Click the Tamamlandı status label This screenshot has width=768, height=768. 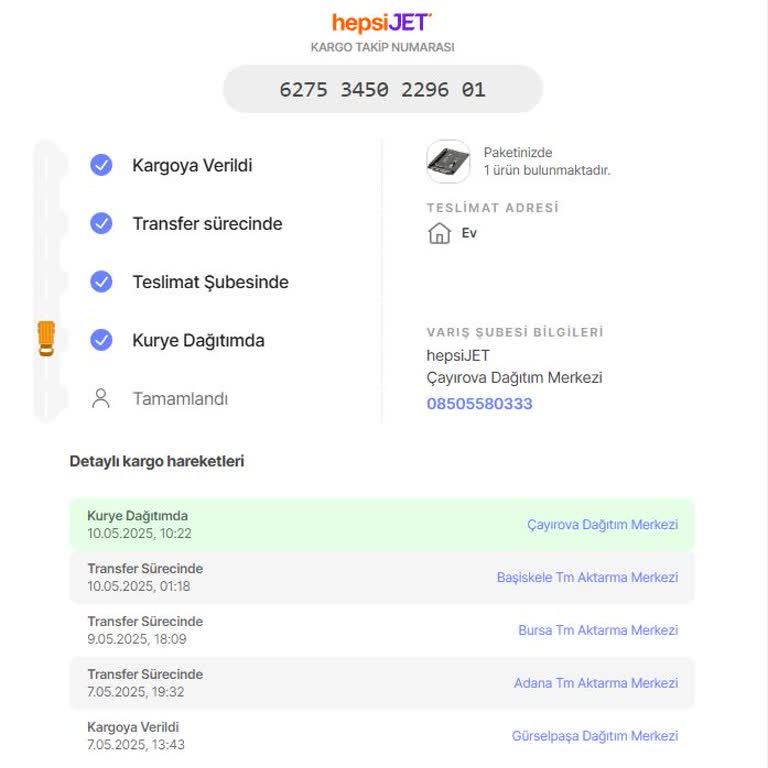(x=180, y=399)
